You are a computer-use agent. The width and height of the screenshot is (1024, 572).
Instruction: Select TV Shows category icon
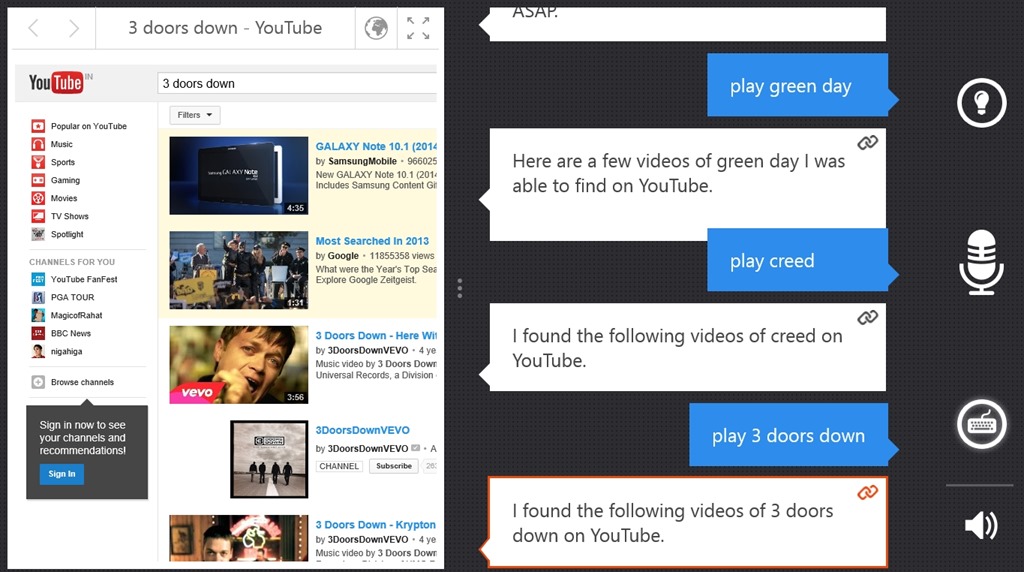[39, 216]
